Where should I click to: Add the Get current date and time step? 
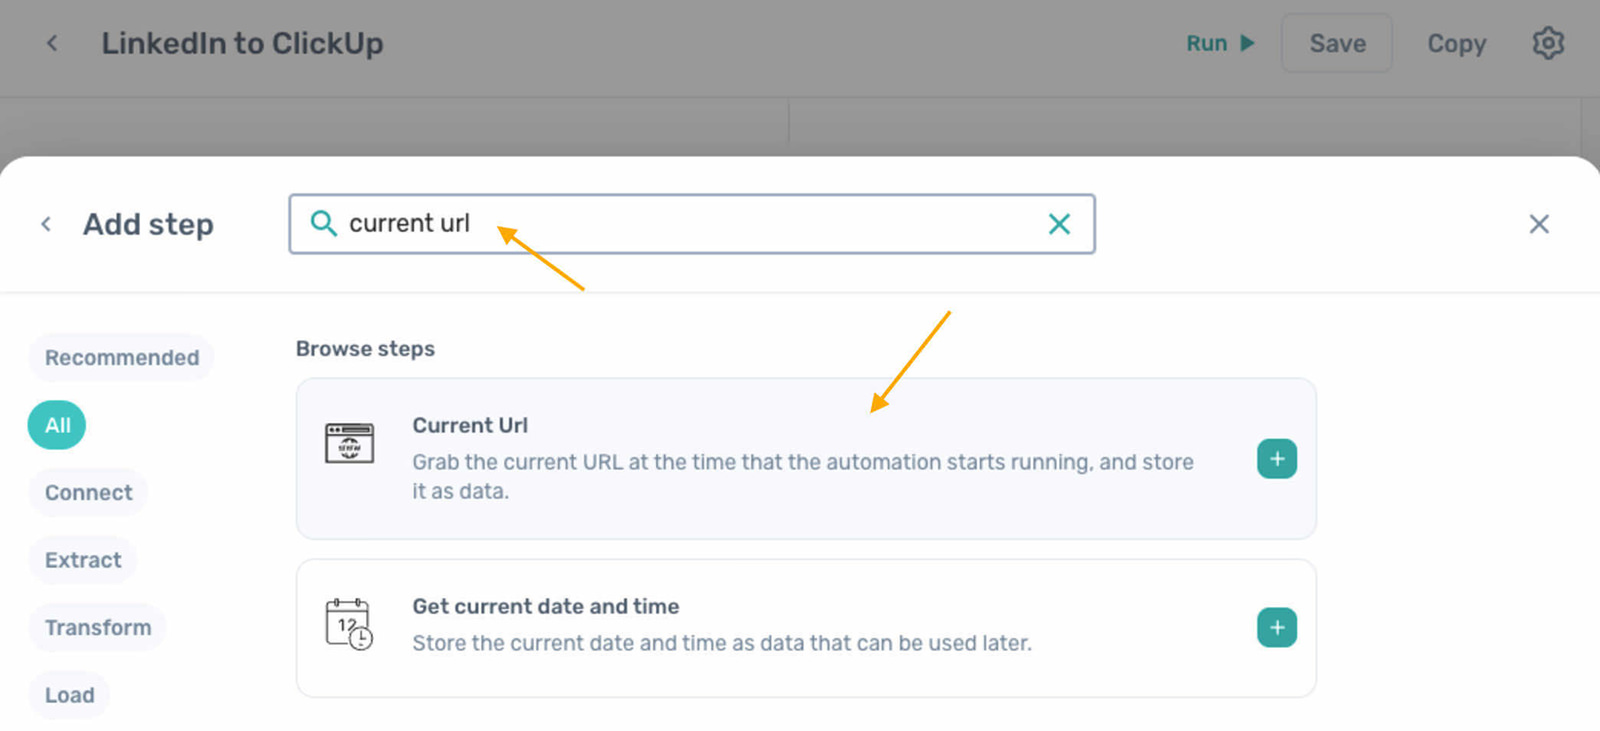1277,628
